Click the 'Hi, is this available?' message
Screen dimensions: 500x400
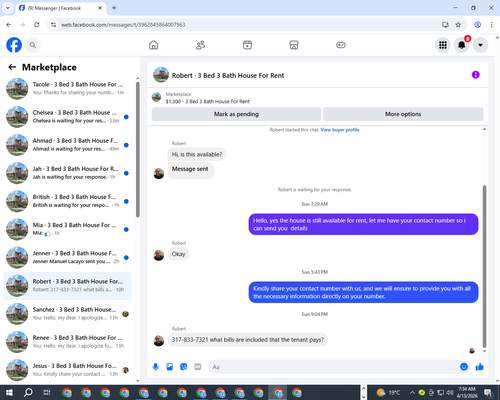coord(197,154)
